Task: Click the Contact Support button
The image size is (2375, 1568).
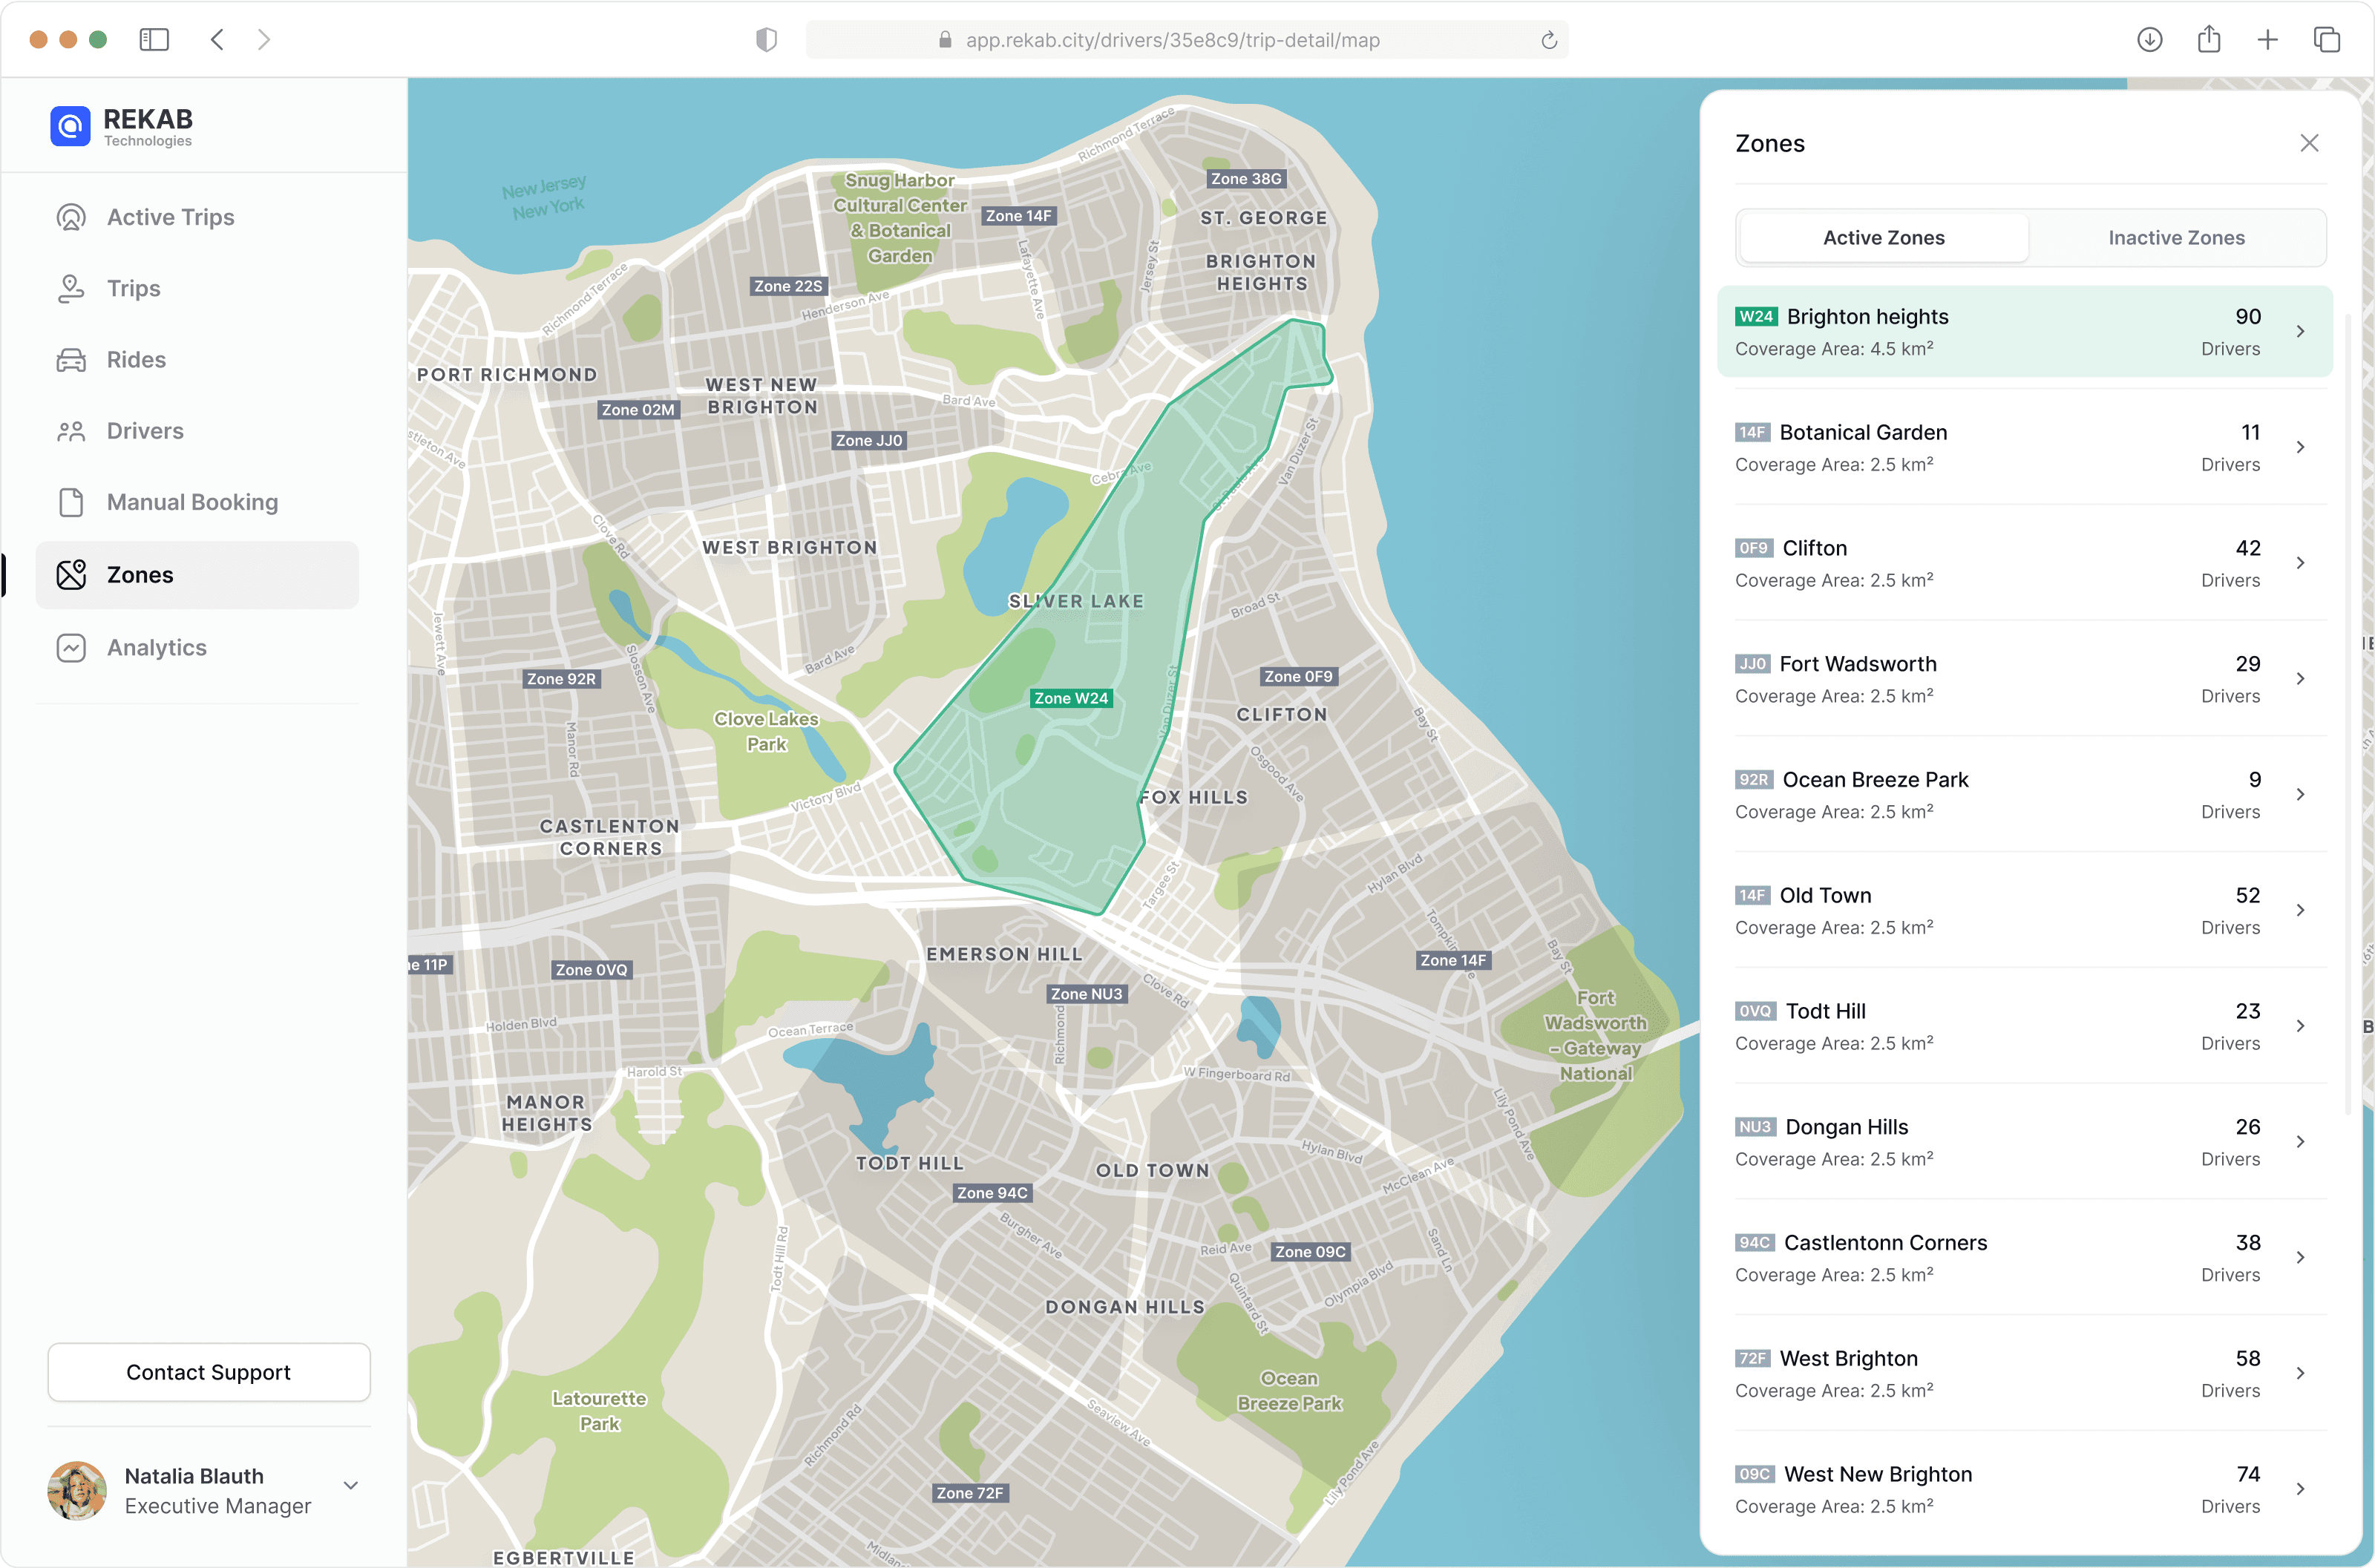Action: (x=208, y=1372)
